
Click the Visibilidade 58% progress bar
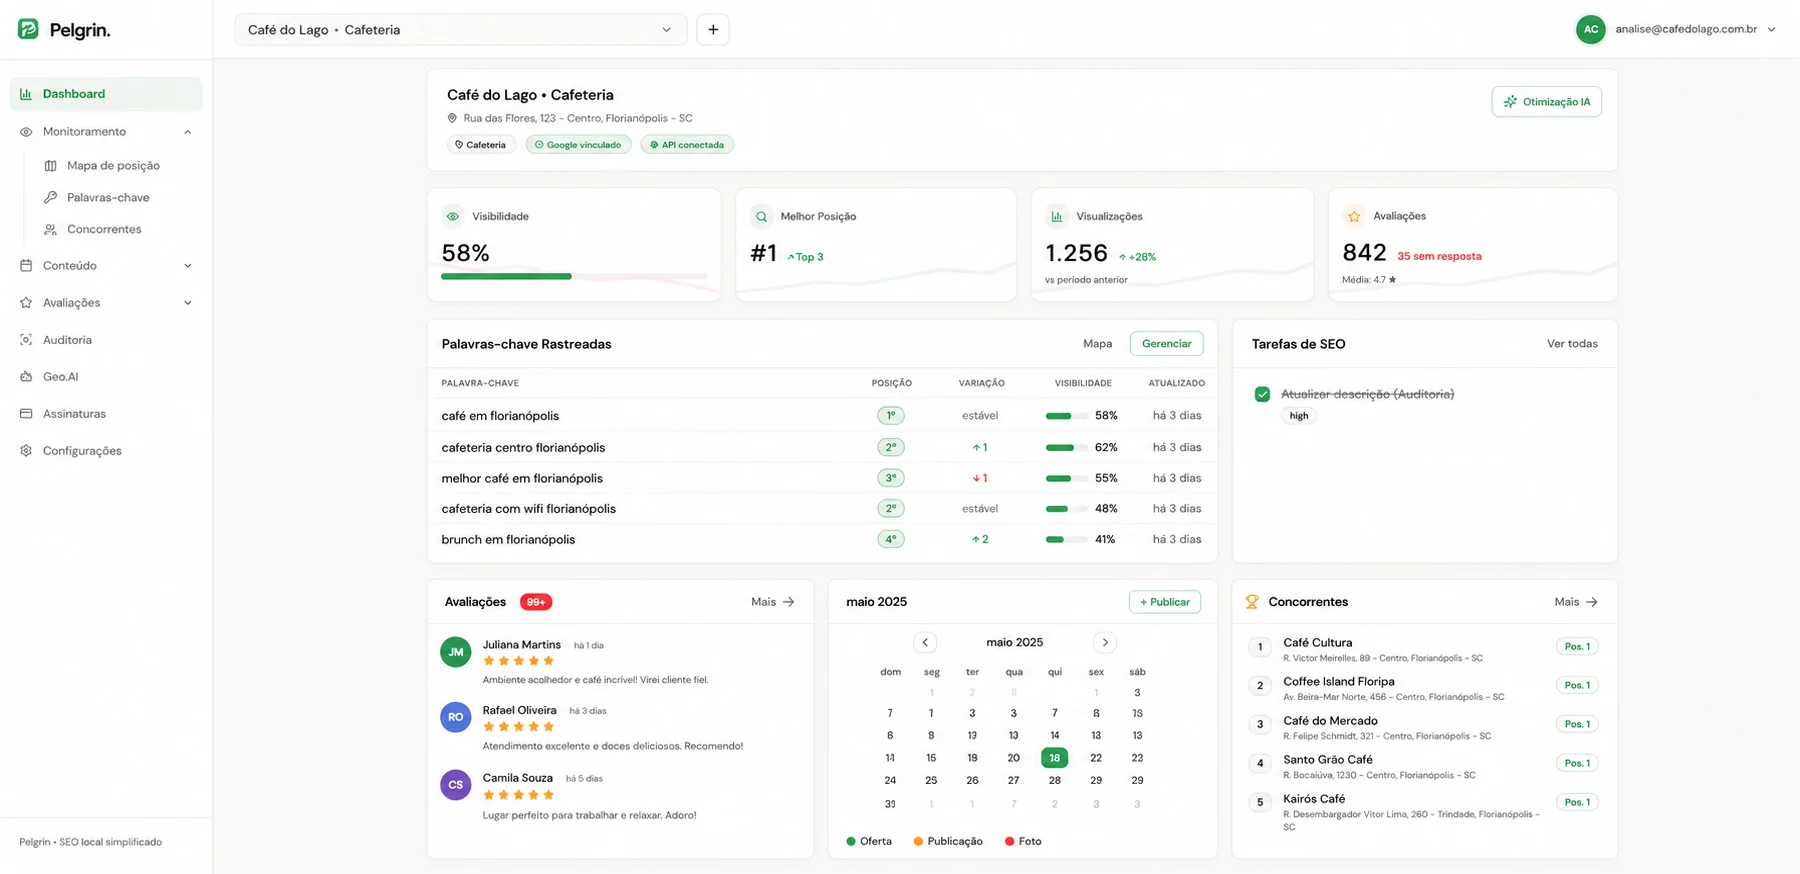574,276
